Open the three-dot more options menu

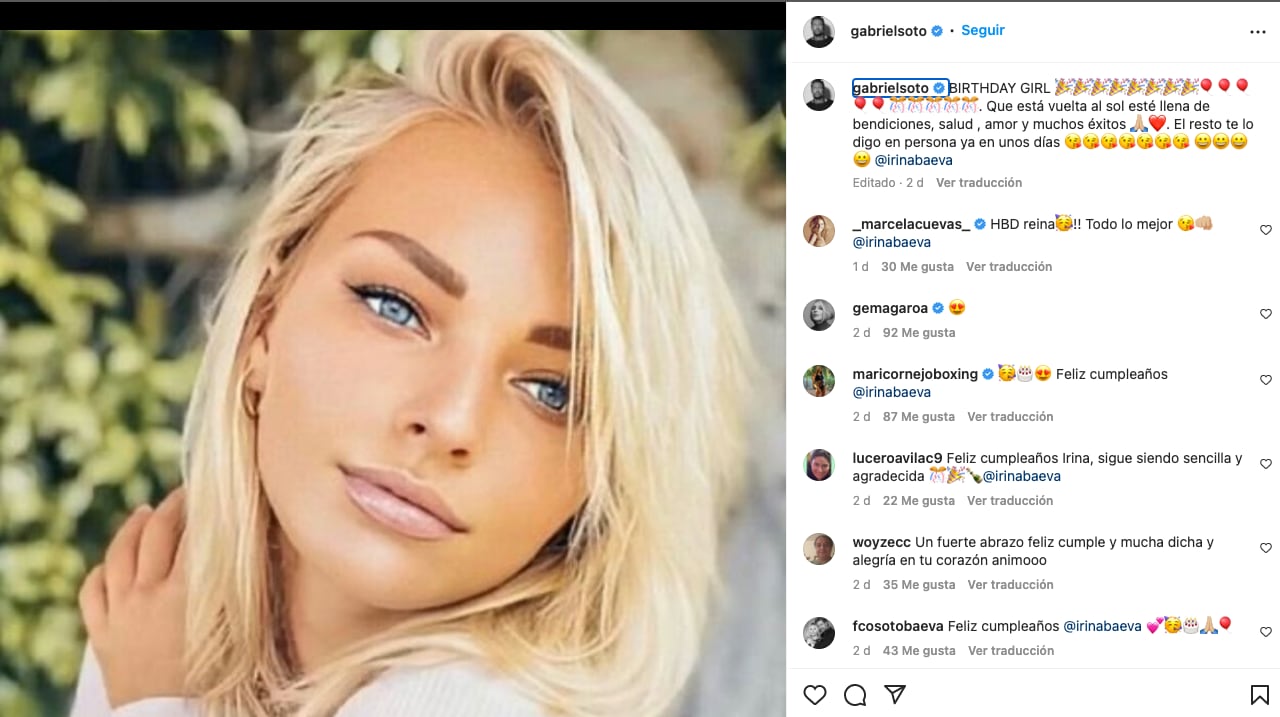1258,32
